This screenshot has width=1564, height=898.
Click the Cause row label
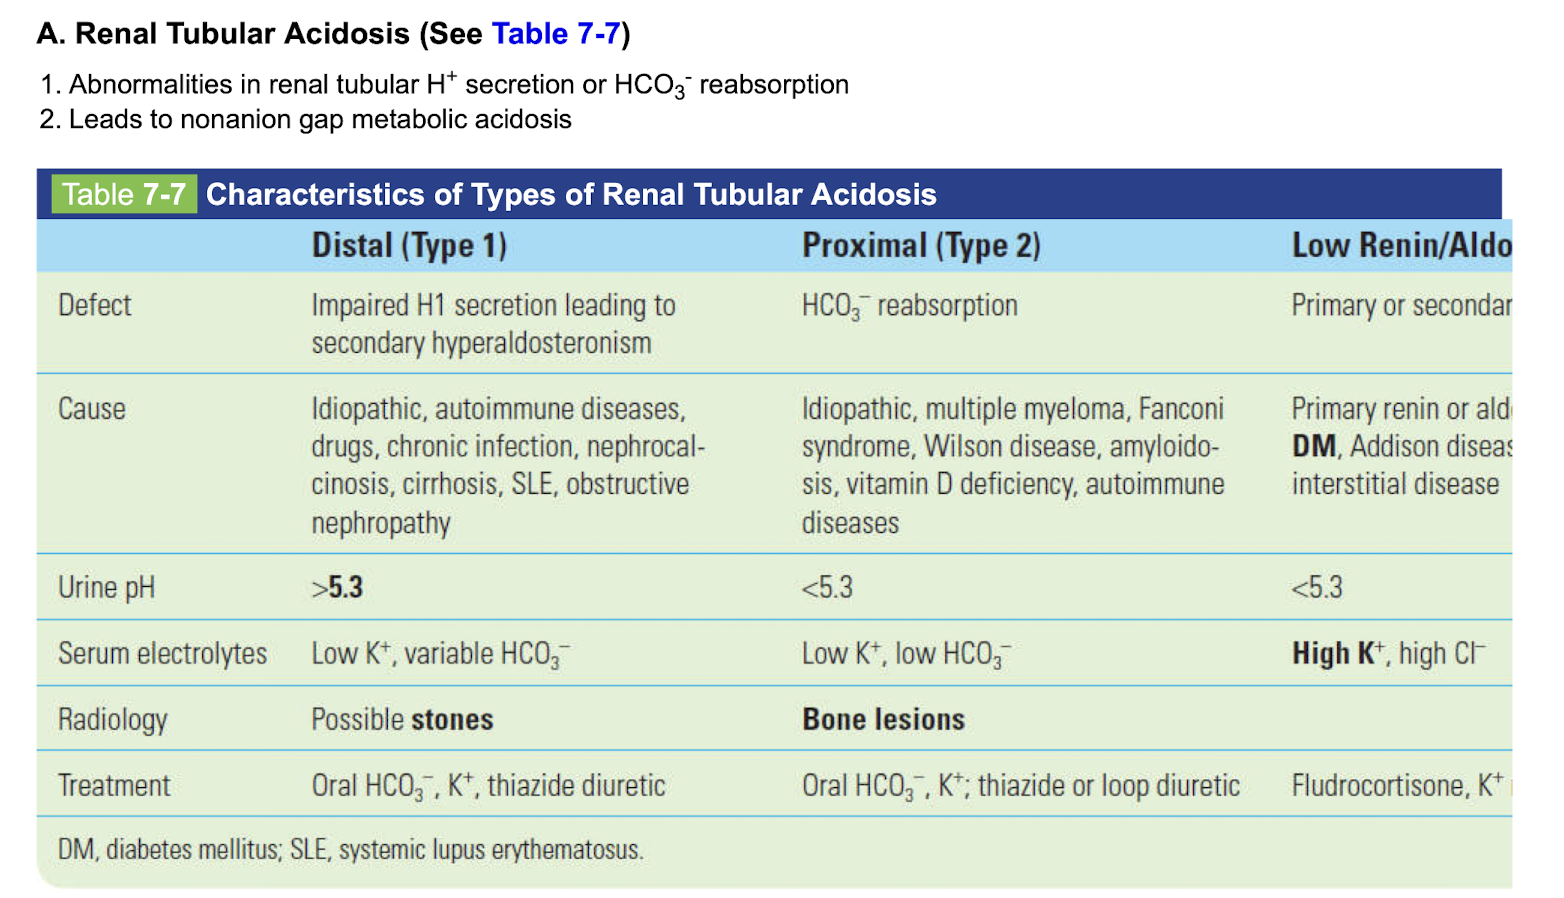point(92,409)
